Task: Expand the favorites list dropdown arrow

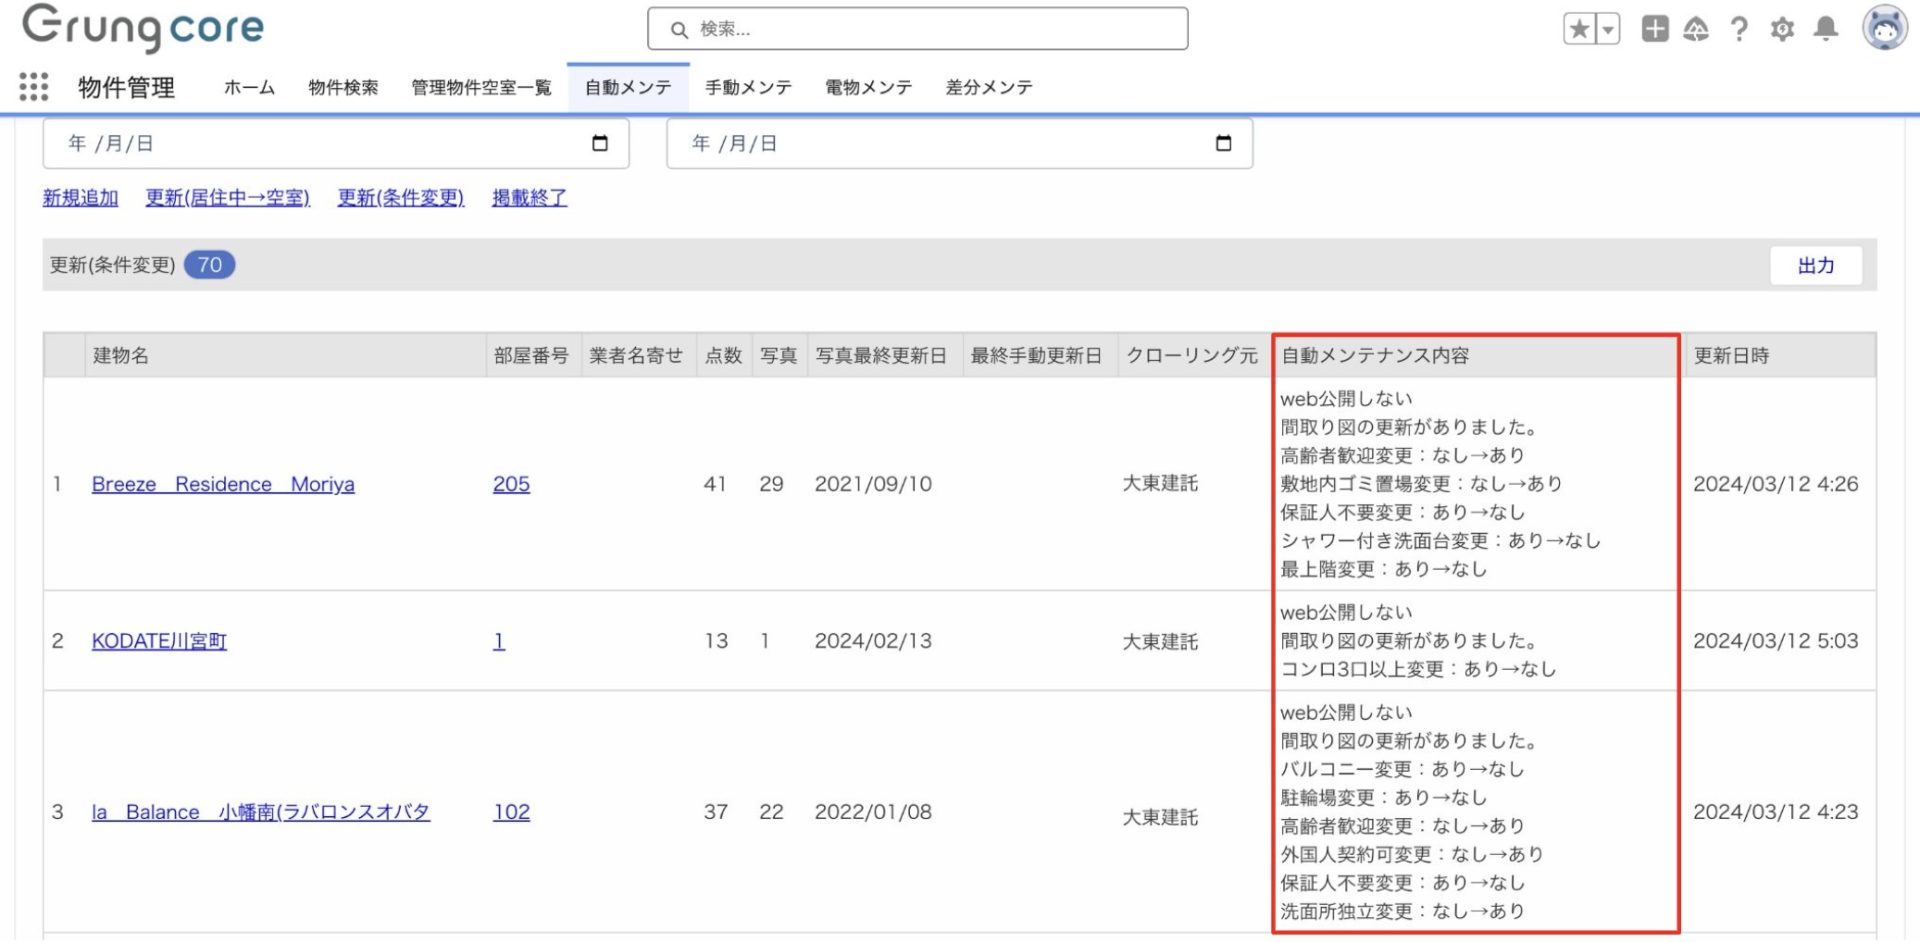Action: click(x=1608, y=29)
